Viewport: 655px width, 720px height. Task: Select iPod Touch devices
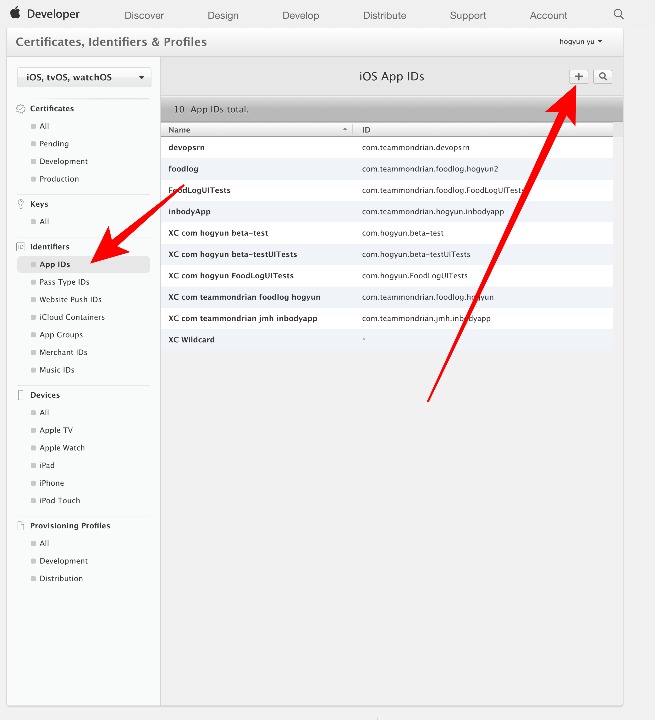tap(59, 501)
